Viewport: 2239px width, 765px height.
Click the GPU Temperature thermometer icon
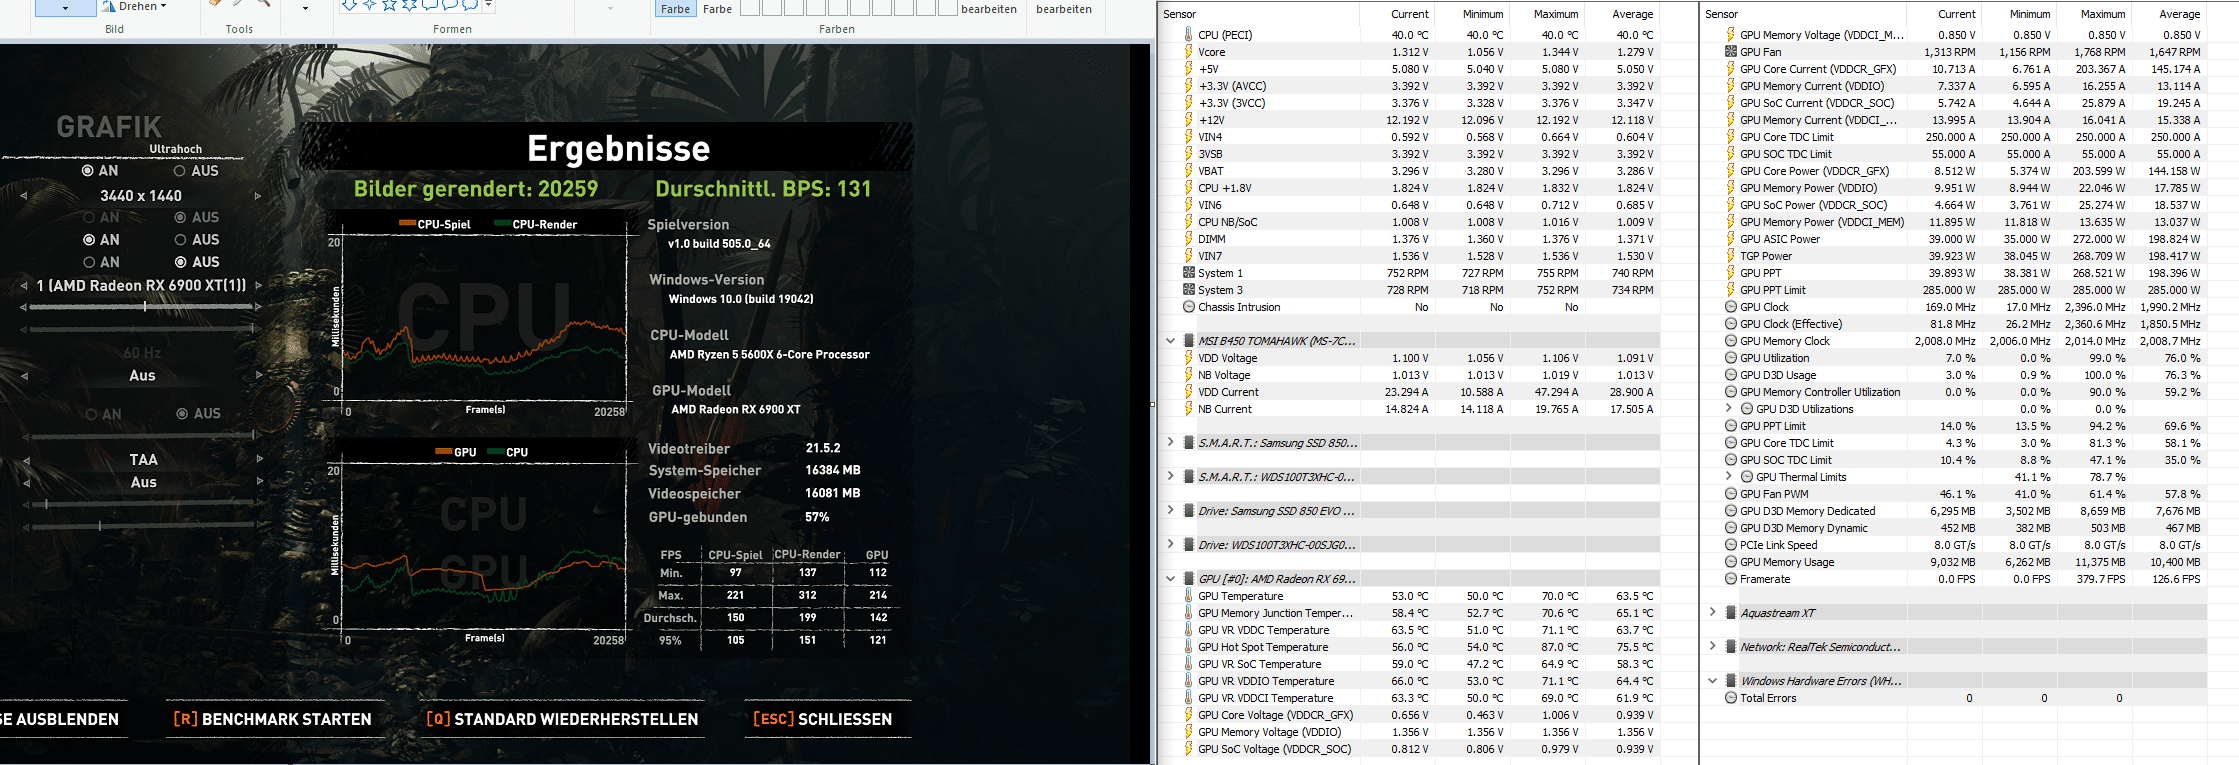1188,596
